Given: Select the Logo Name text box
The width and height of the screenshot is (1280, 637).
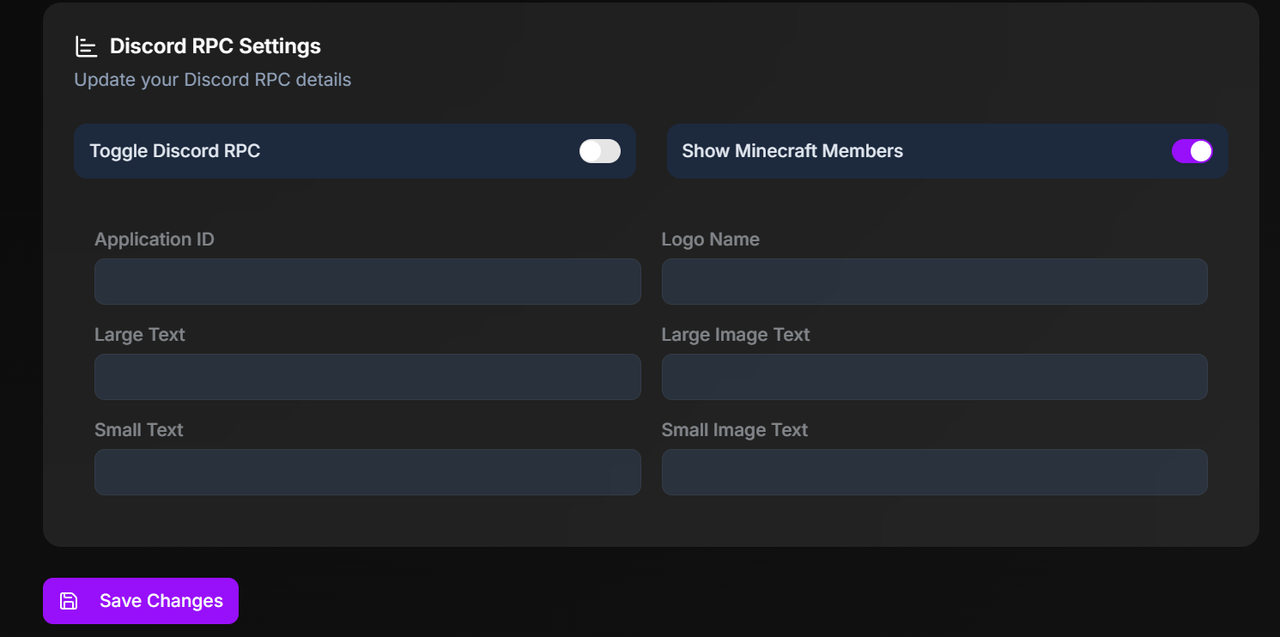Looking at the screenshot, I should [934, 282].
